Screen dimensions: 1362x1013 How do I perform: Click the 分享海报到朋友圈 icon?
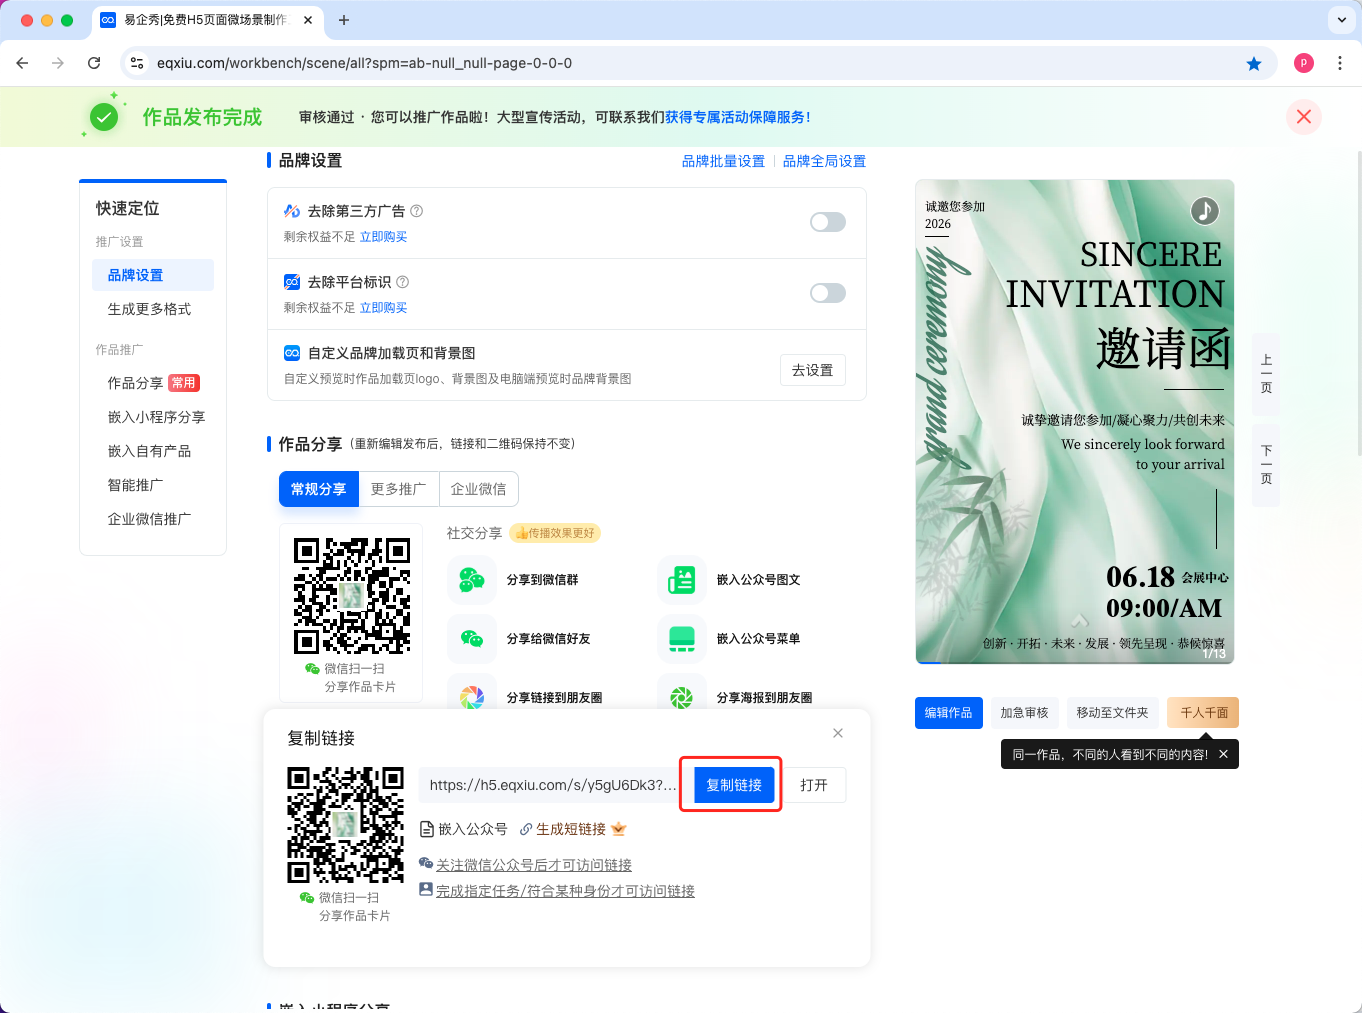point(682,697)
